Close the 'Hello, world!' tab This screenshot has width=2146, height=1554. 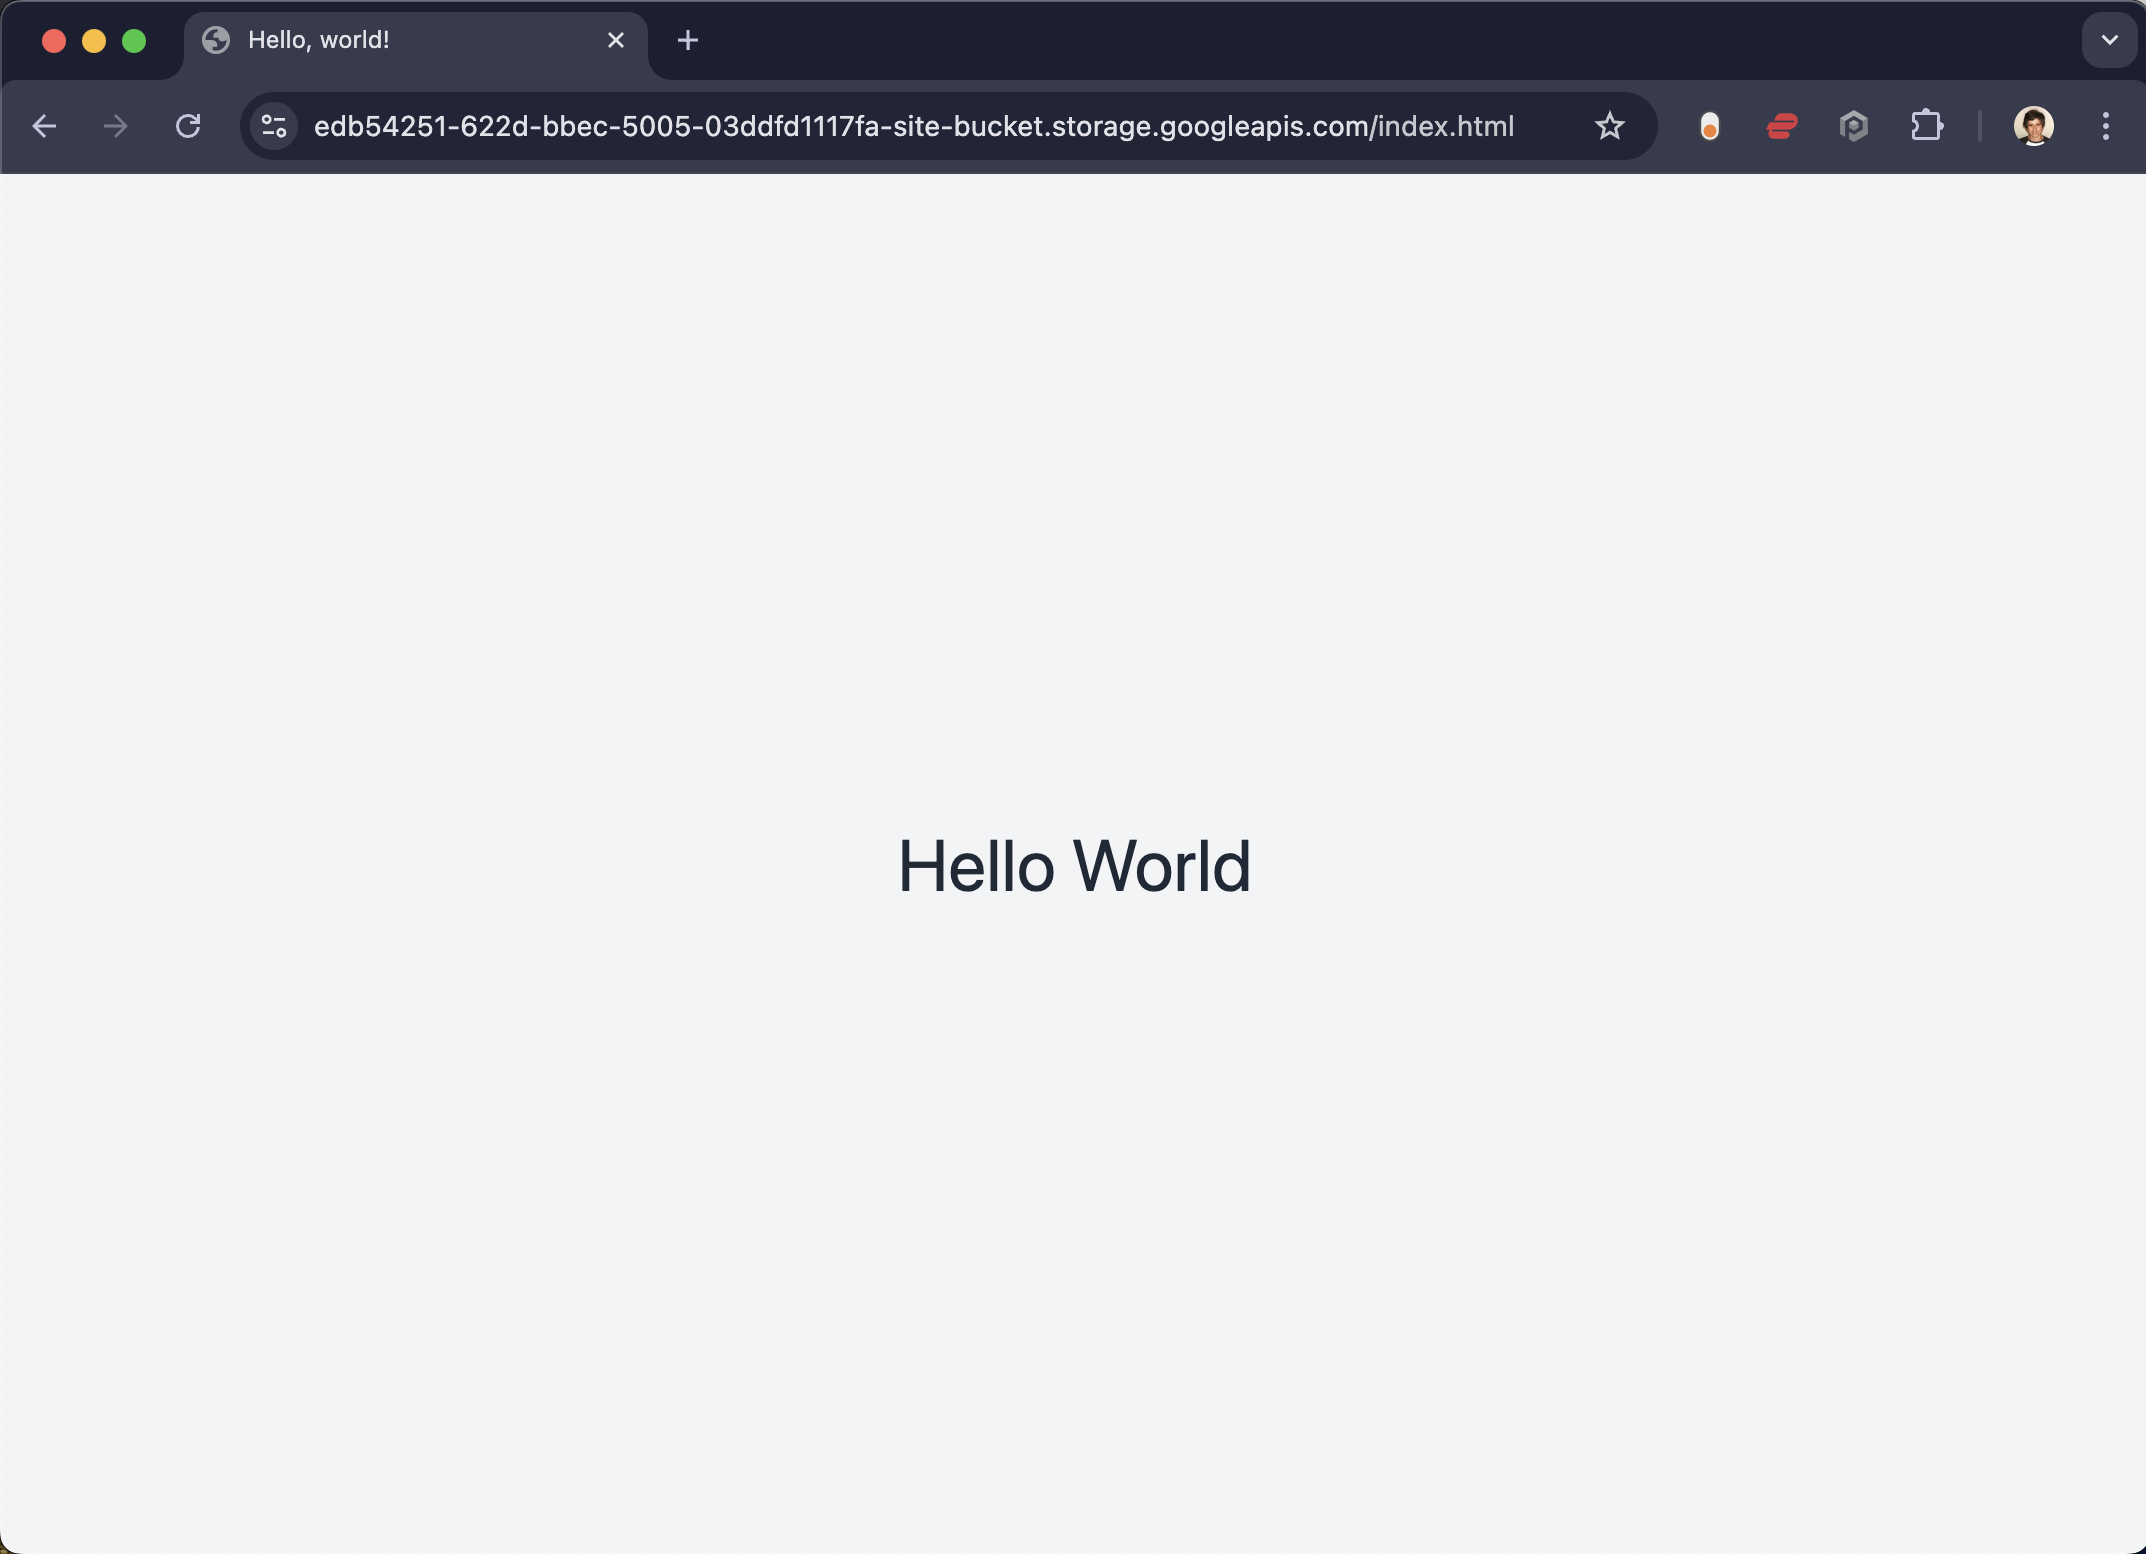616,40
